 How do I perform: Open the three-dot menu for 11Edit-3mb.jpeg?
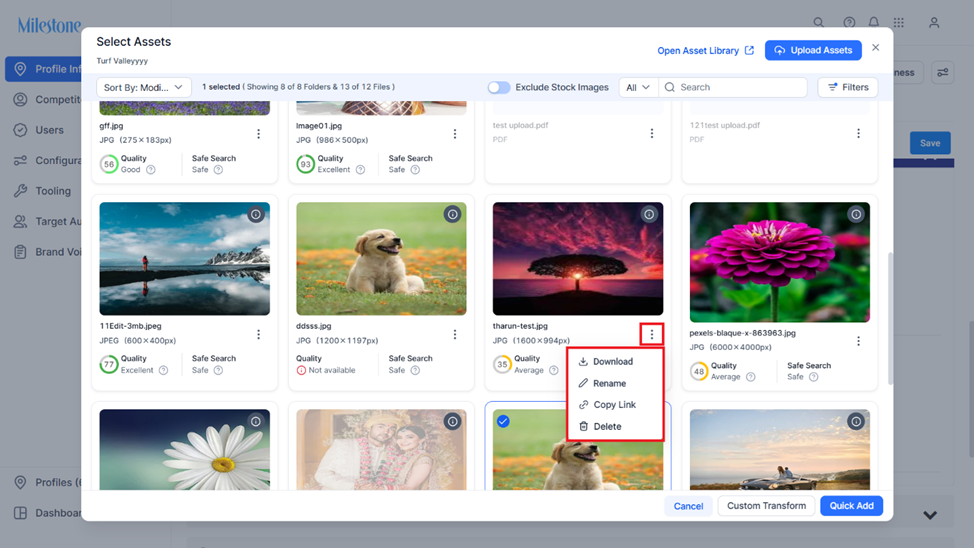pyautogui.click(x=258, y=334)
